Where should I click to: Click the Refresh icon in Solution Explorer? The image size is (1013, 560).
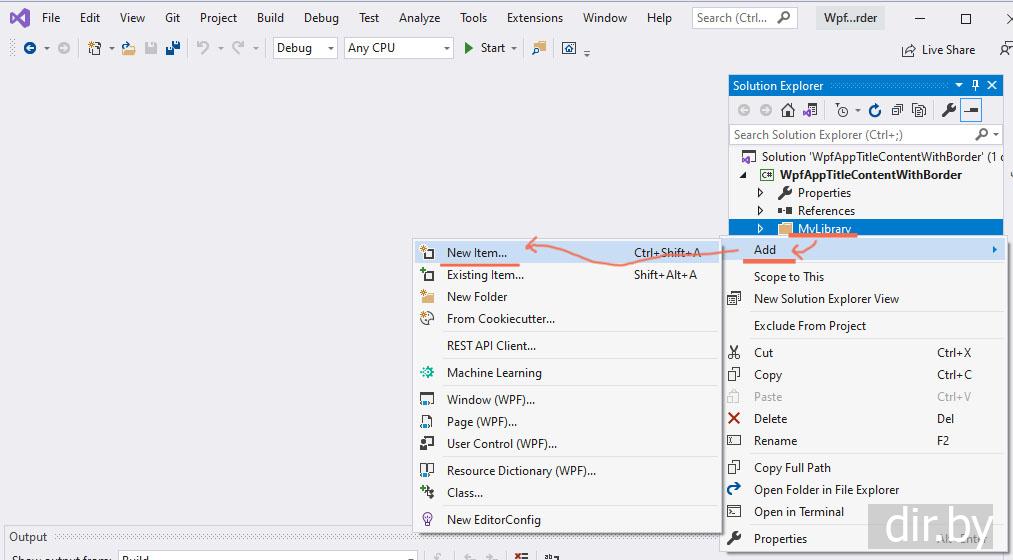pos(875,111)
